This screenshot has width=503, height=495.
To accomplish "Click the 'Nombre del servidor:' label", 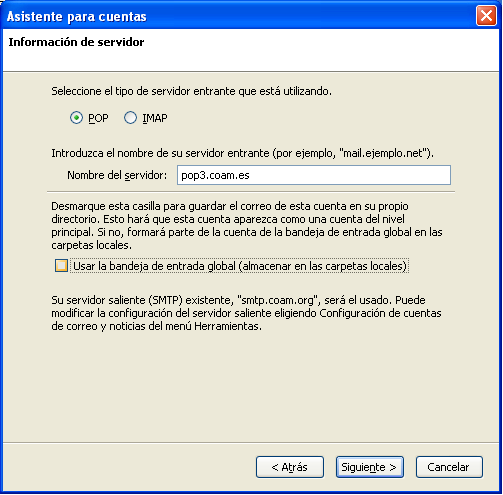I will tap(117, 175).
